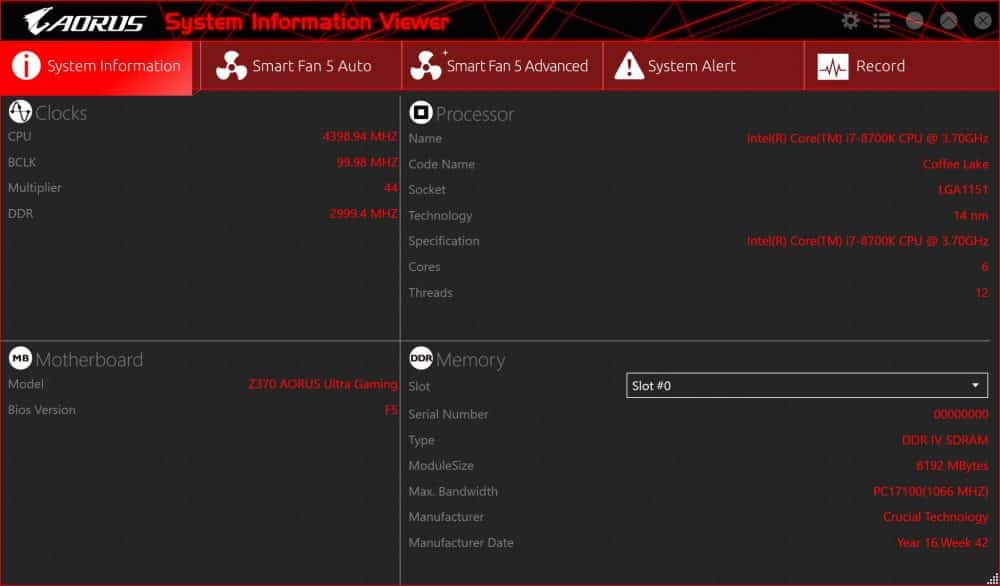Image resolution: width=1000 pixels, height=586 pixels.
Task: Open the System Alert tab
Action: point(703,66)
